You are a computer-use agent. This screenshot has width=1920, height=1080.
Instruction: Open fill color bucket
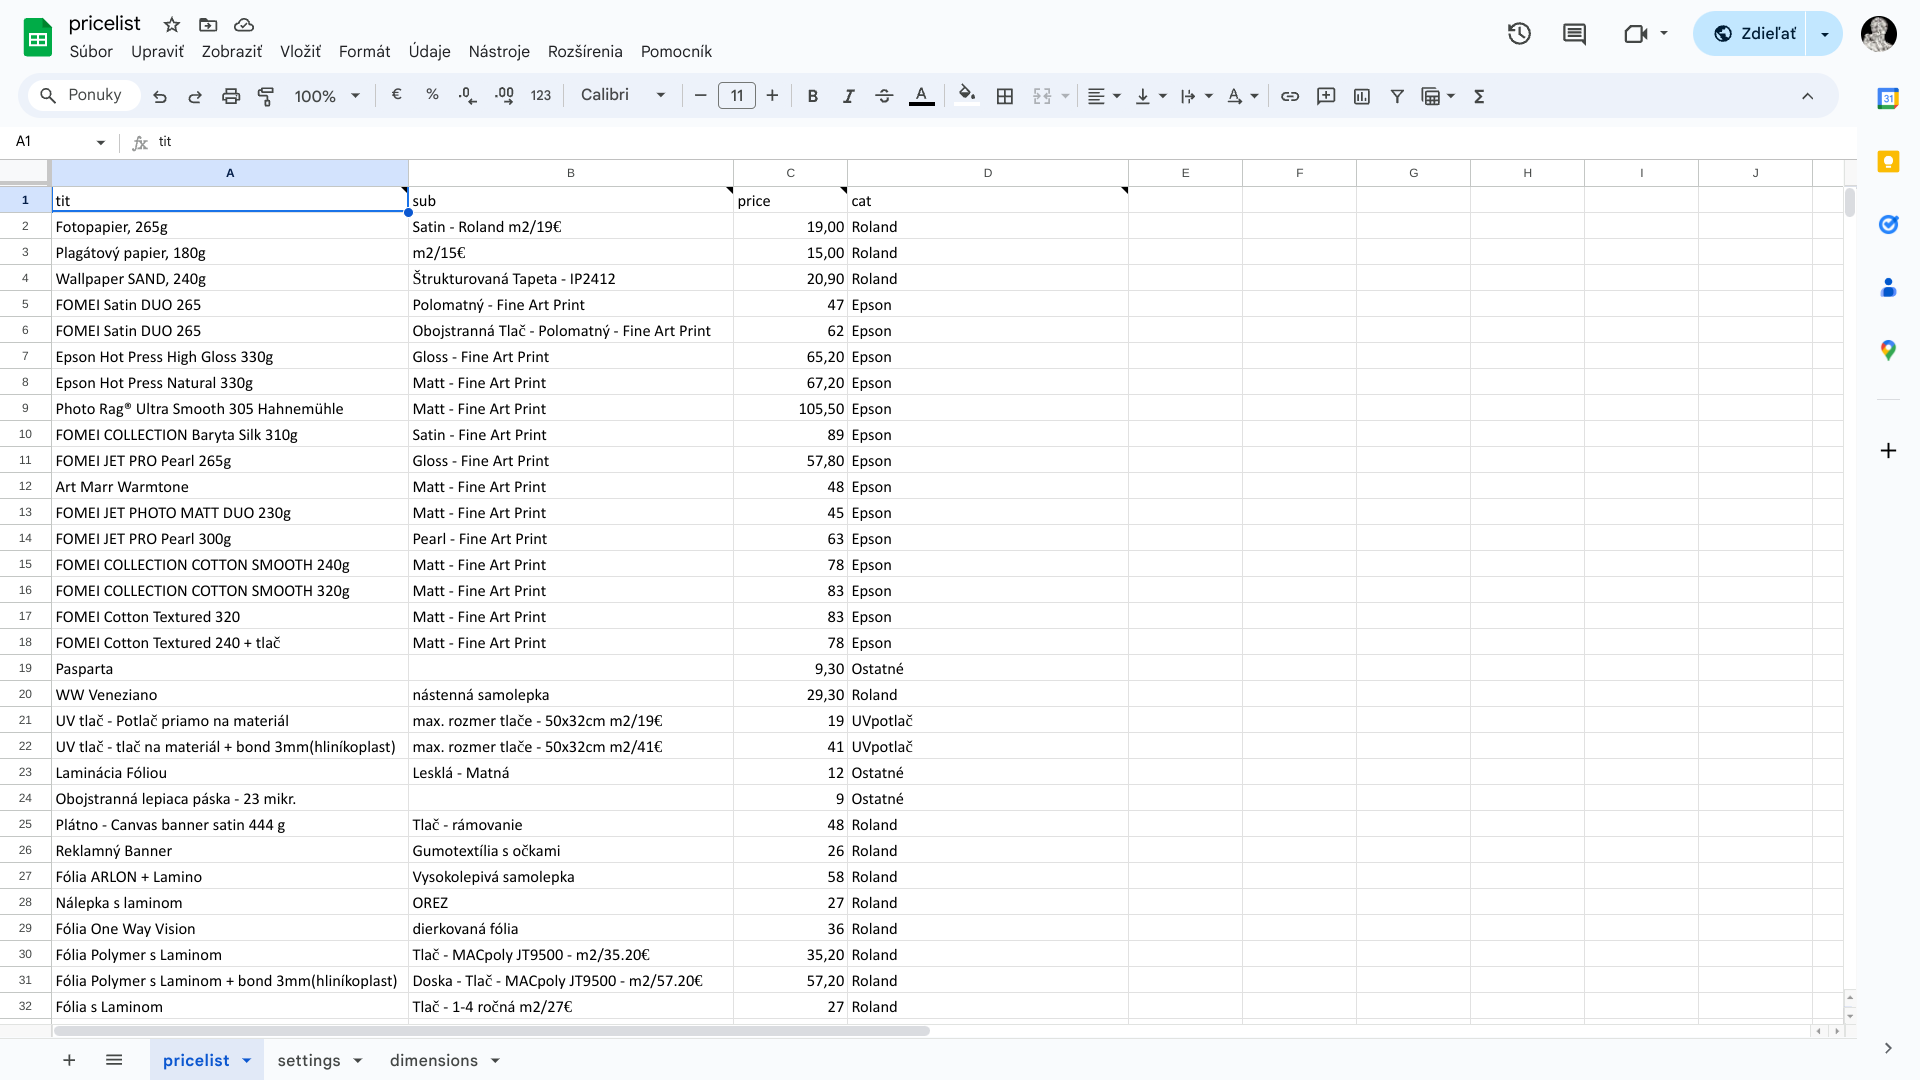coord(967,96)
